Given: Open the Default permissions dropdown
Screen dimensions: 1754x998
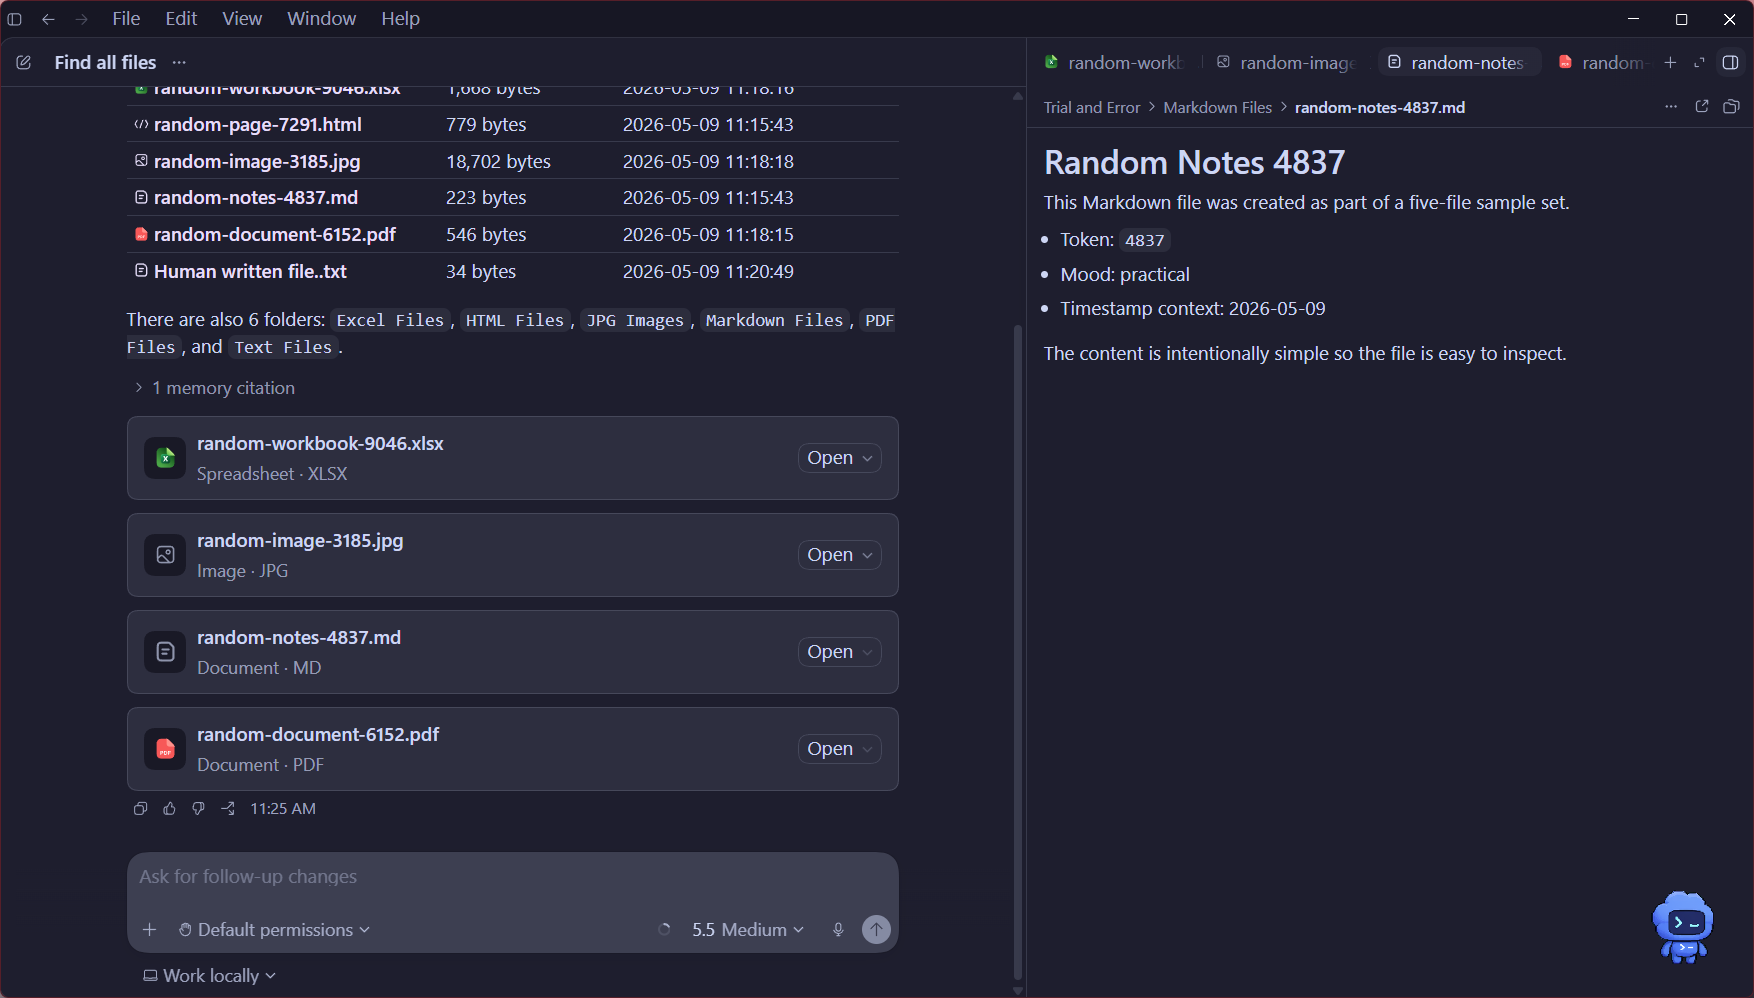Looking at the screenshot, I should (274, 930).
